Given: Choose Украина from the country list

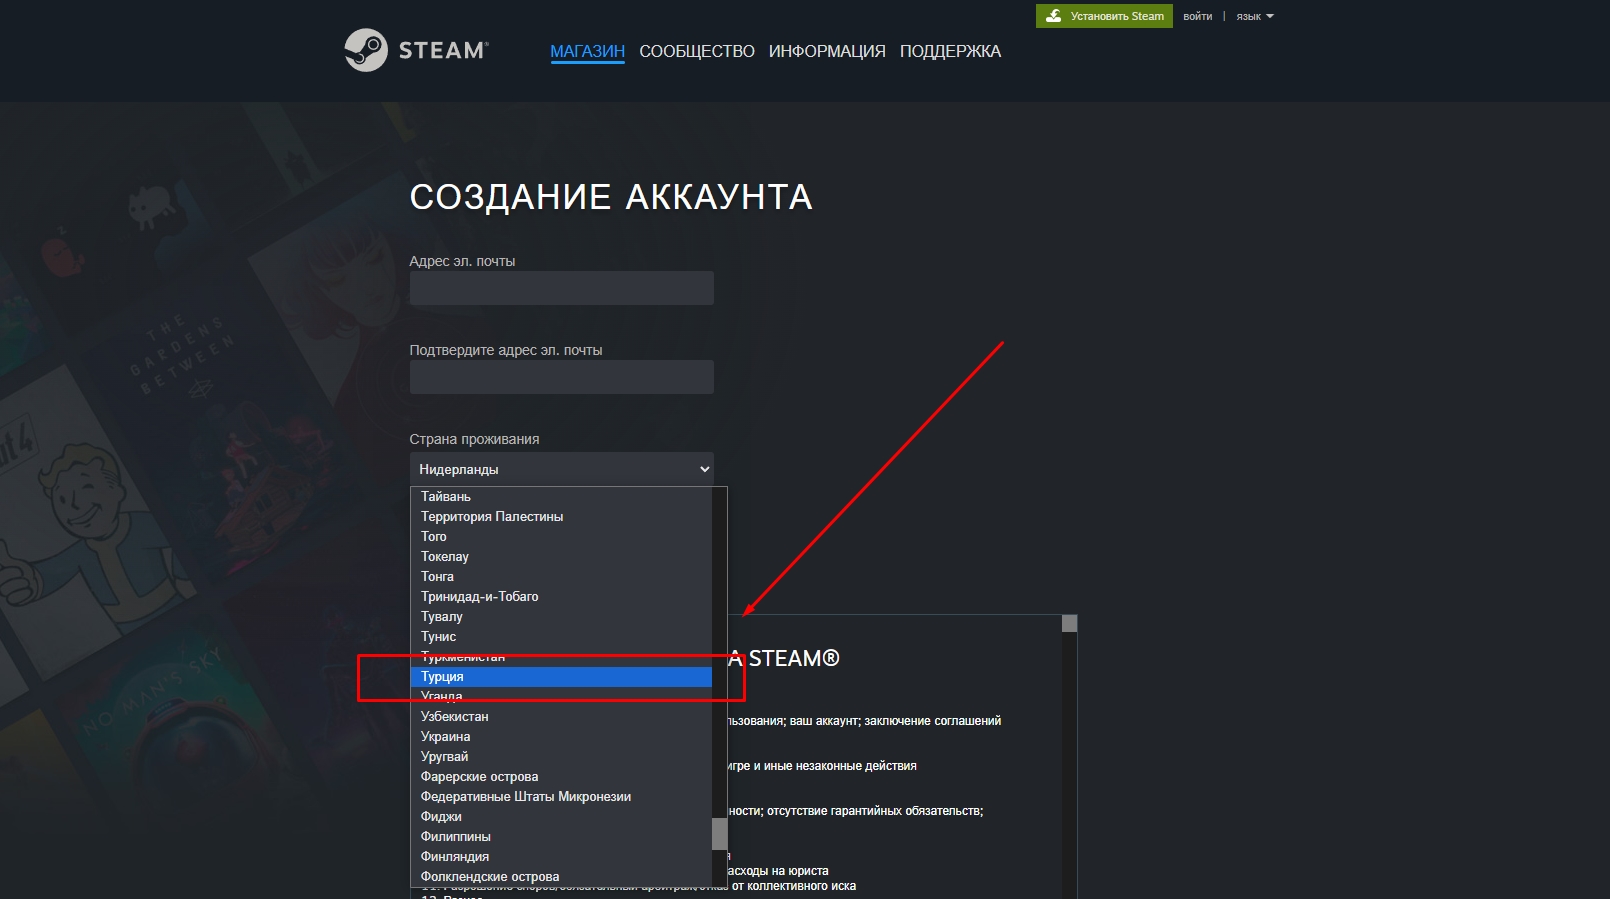Looking at the screenshot, I should tap(561, 737).
